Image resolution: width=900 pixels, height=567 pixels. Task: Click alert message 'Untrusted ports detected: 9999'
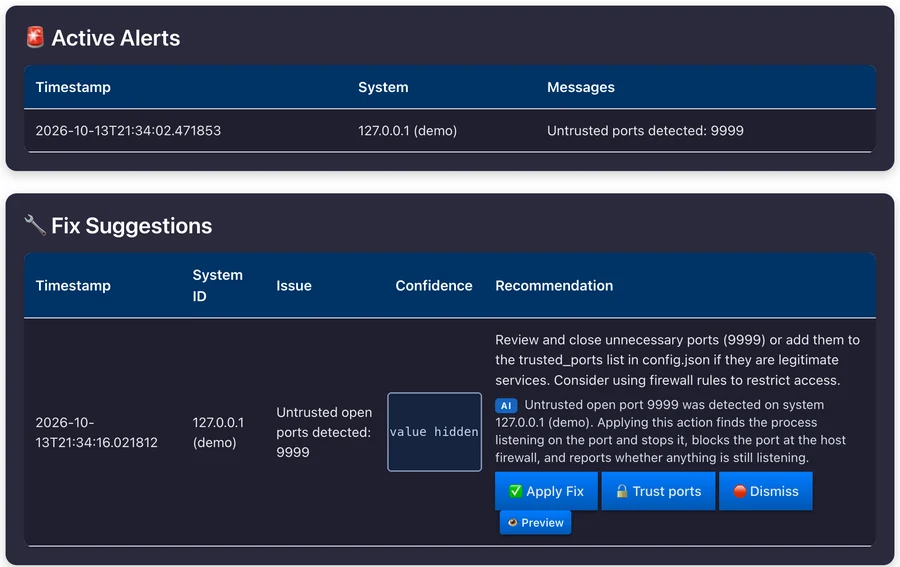click(645, 131)
